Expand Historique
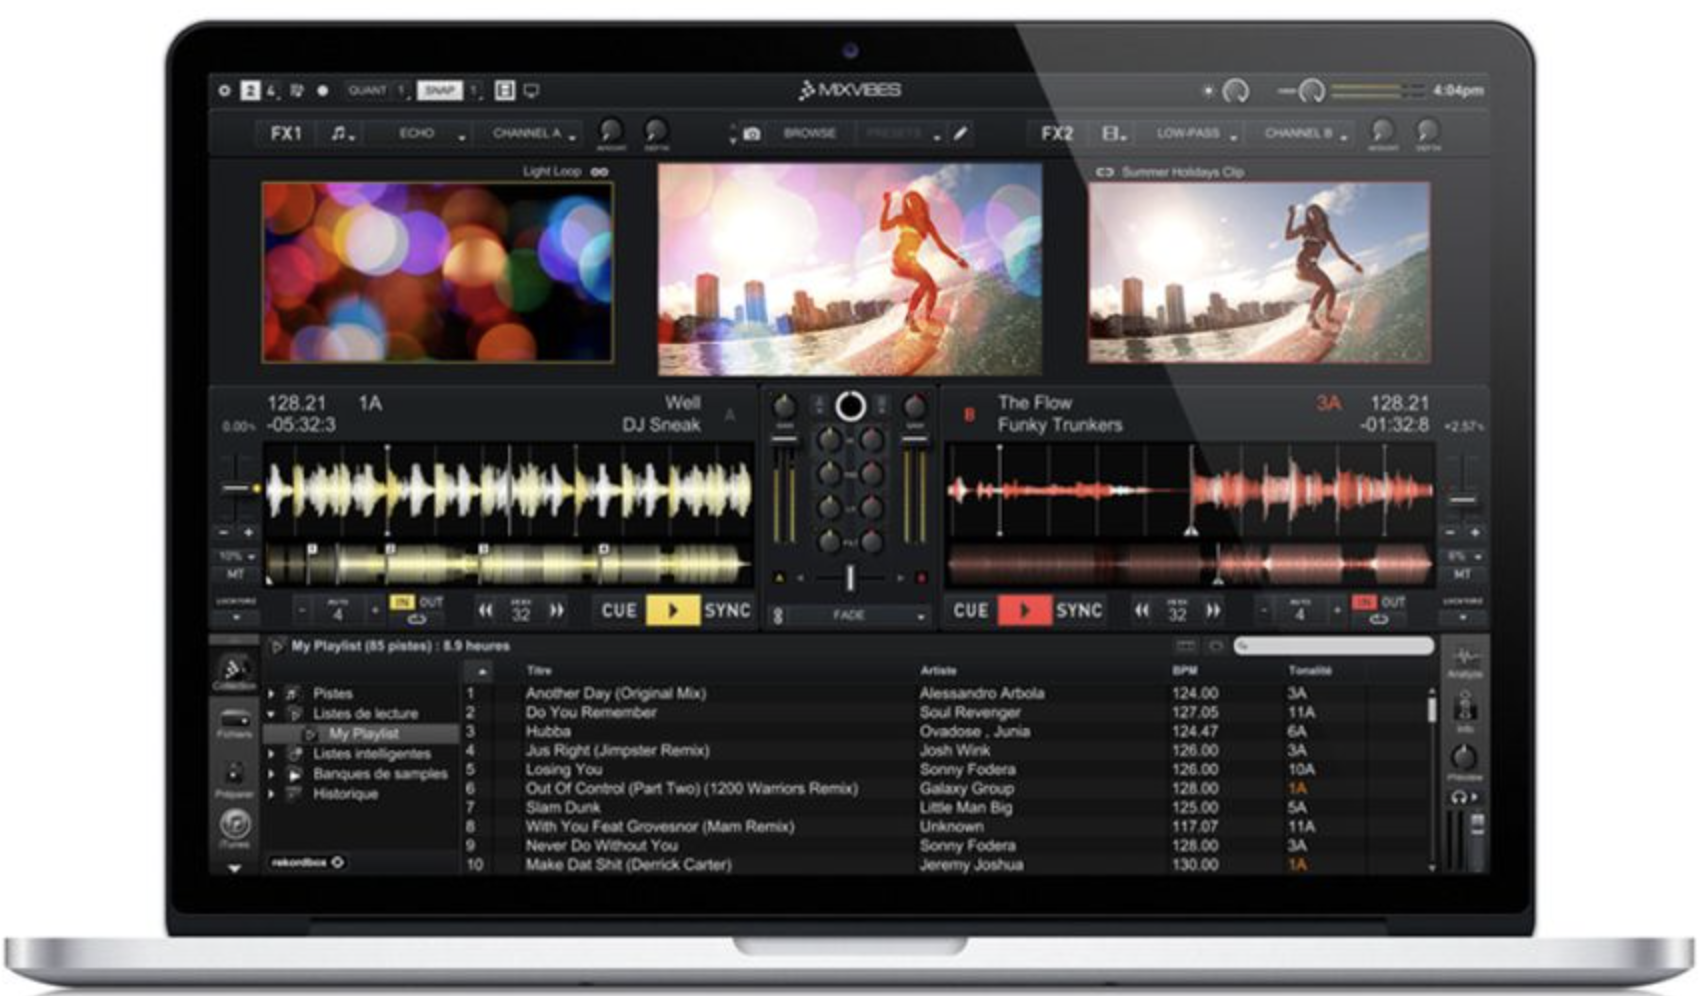 point(271,794)
